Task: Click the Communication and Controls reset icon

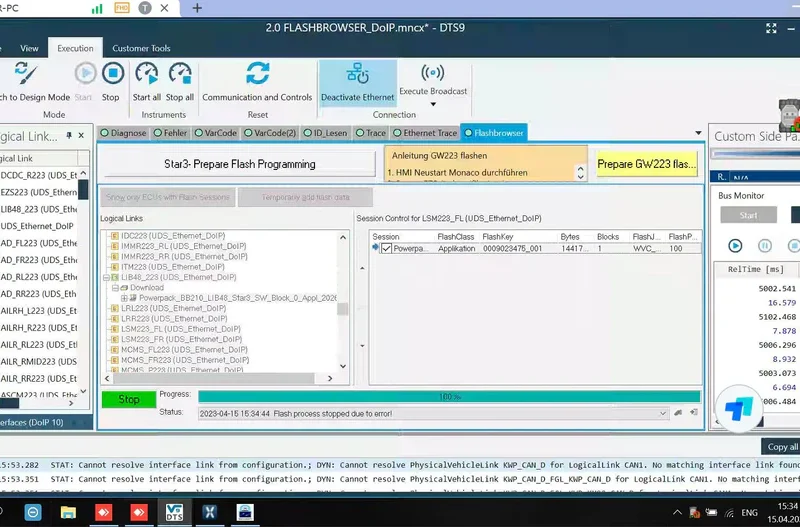Action: 257,74
